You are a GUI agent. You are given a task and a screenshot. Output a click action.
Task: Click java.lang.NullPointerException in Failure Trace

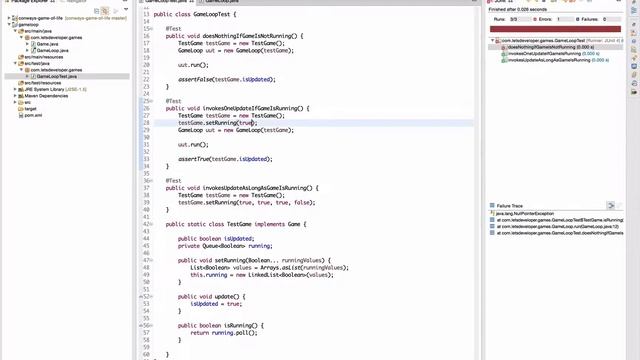[524, 213]
